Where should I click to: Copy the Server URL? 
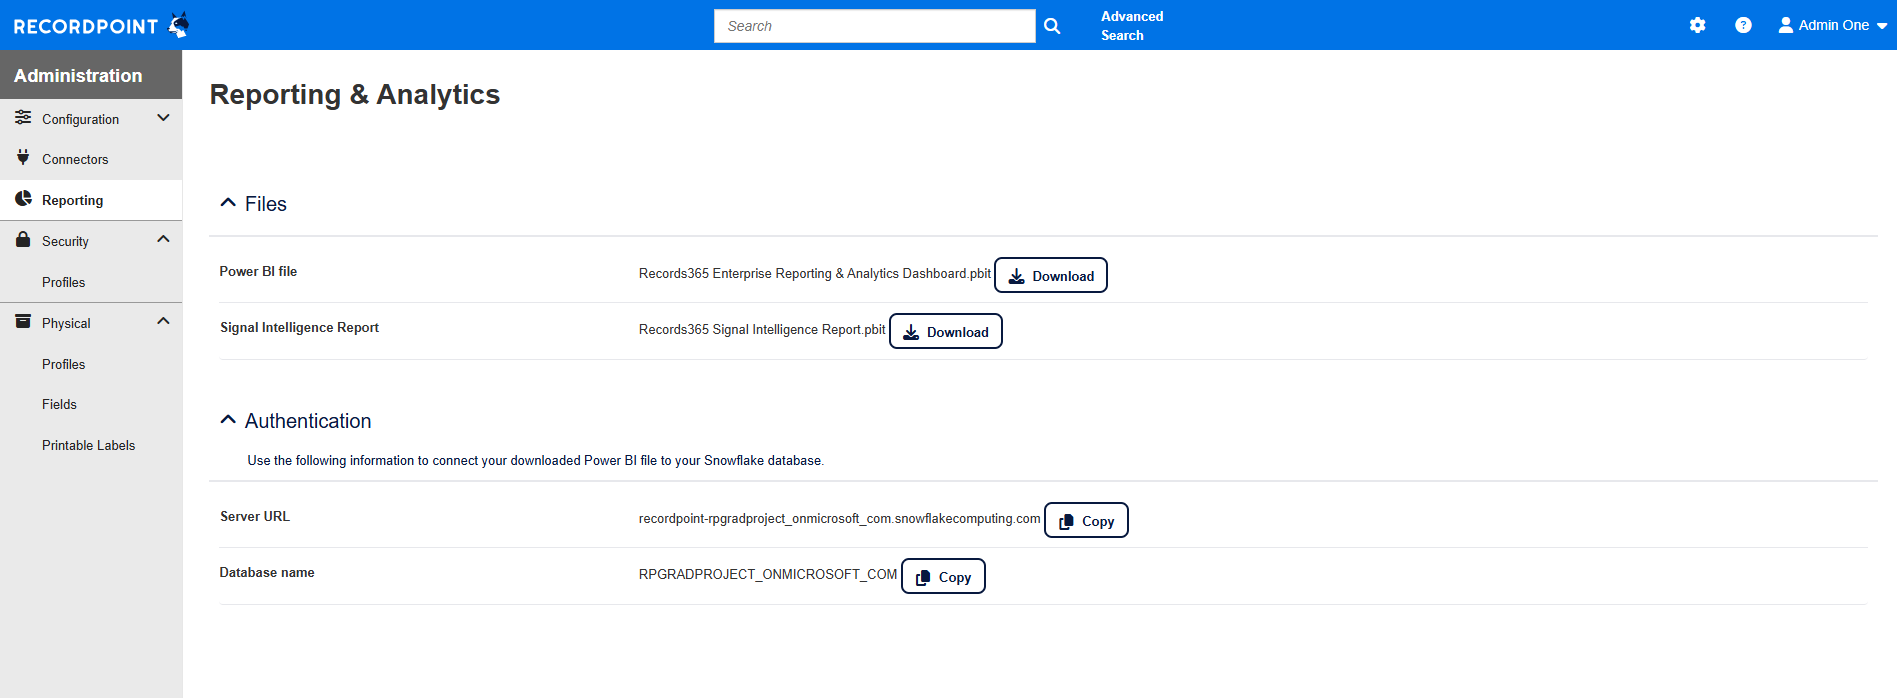pyautogui.click(x=1086, y=521)
